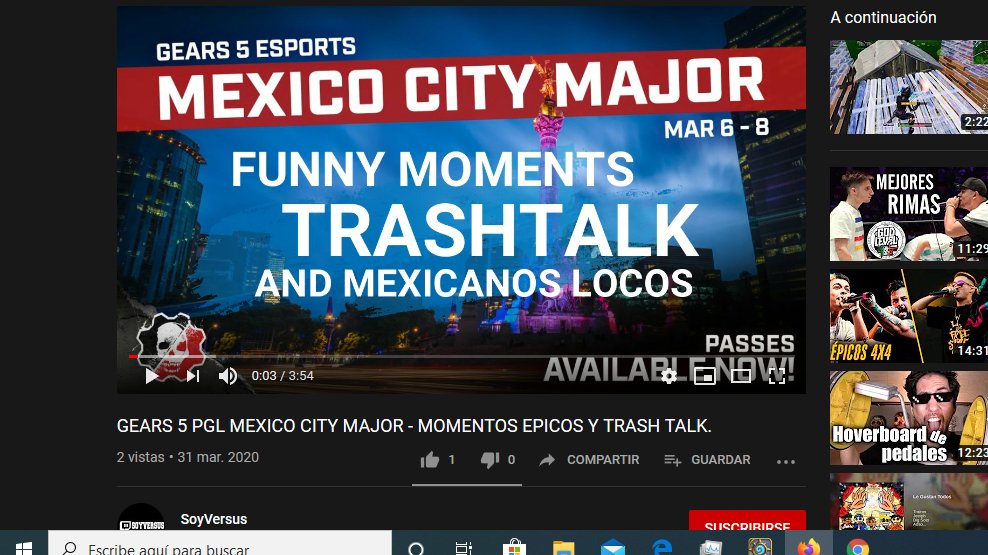This screenshot has height=555, width=988.
Task: Open video settings gear
Action: pos(669,376)
